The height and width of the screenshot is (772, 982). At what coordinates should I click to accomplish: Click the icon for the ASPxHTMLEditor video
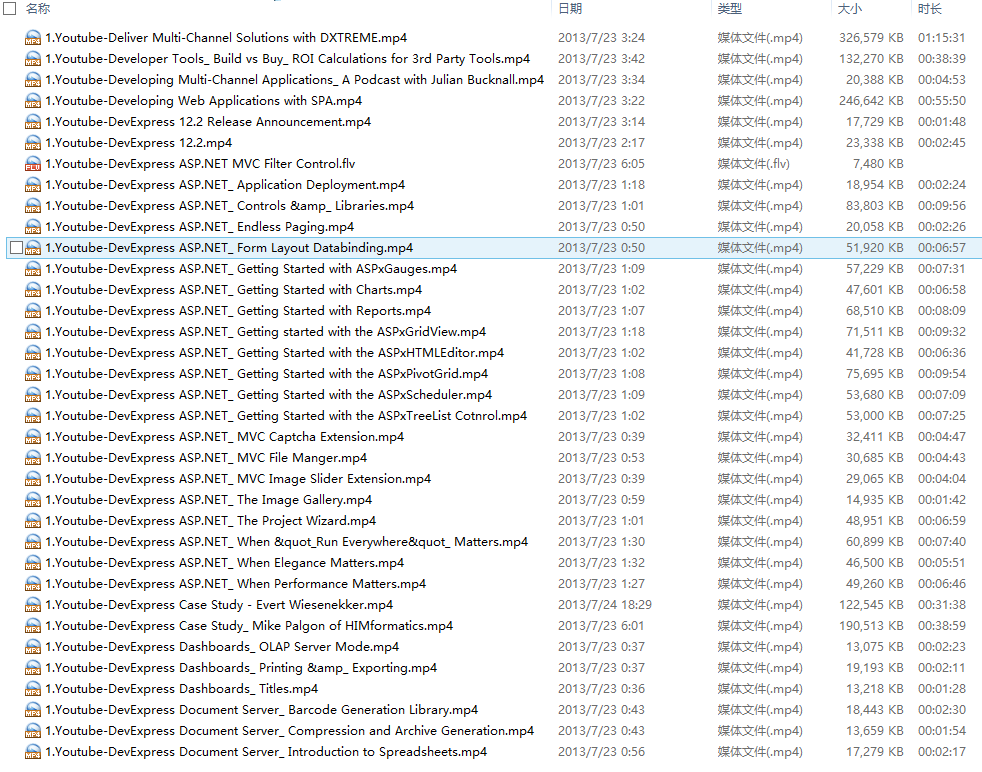pyautogui.click(x=33, y=353)
